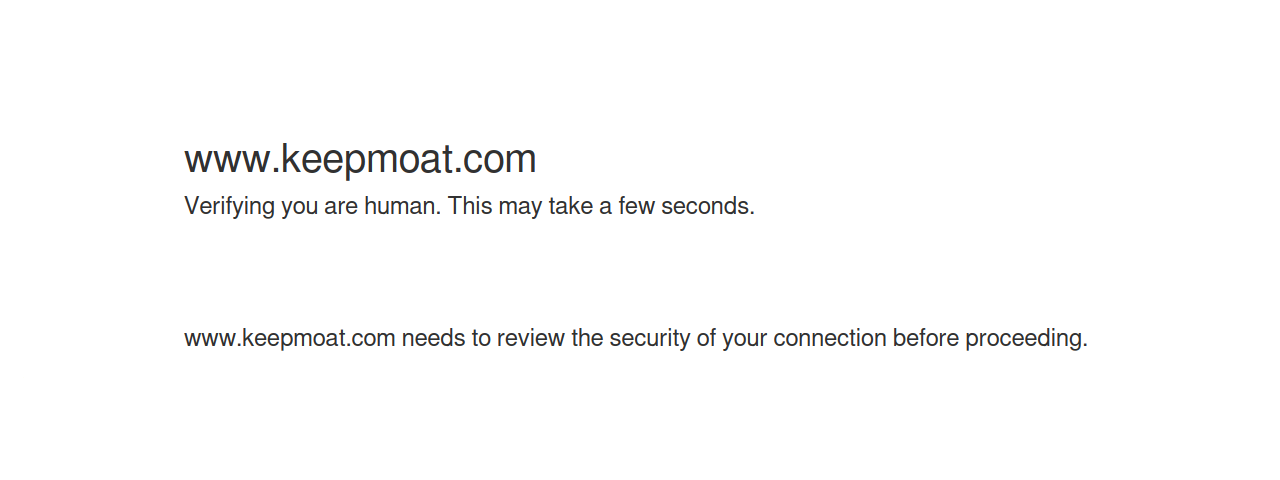The width and height of the screenshot is (1280, 480).
Task: Click the word 'few' in the subtitle
Action: click(636, 206)
